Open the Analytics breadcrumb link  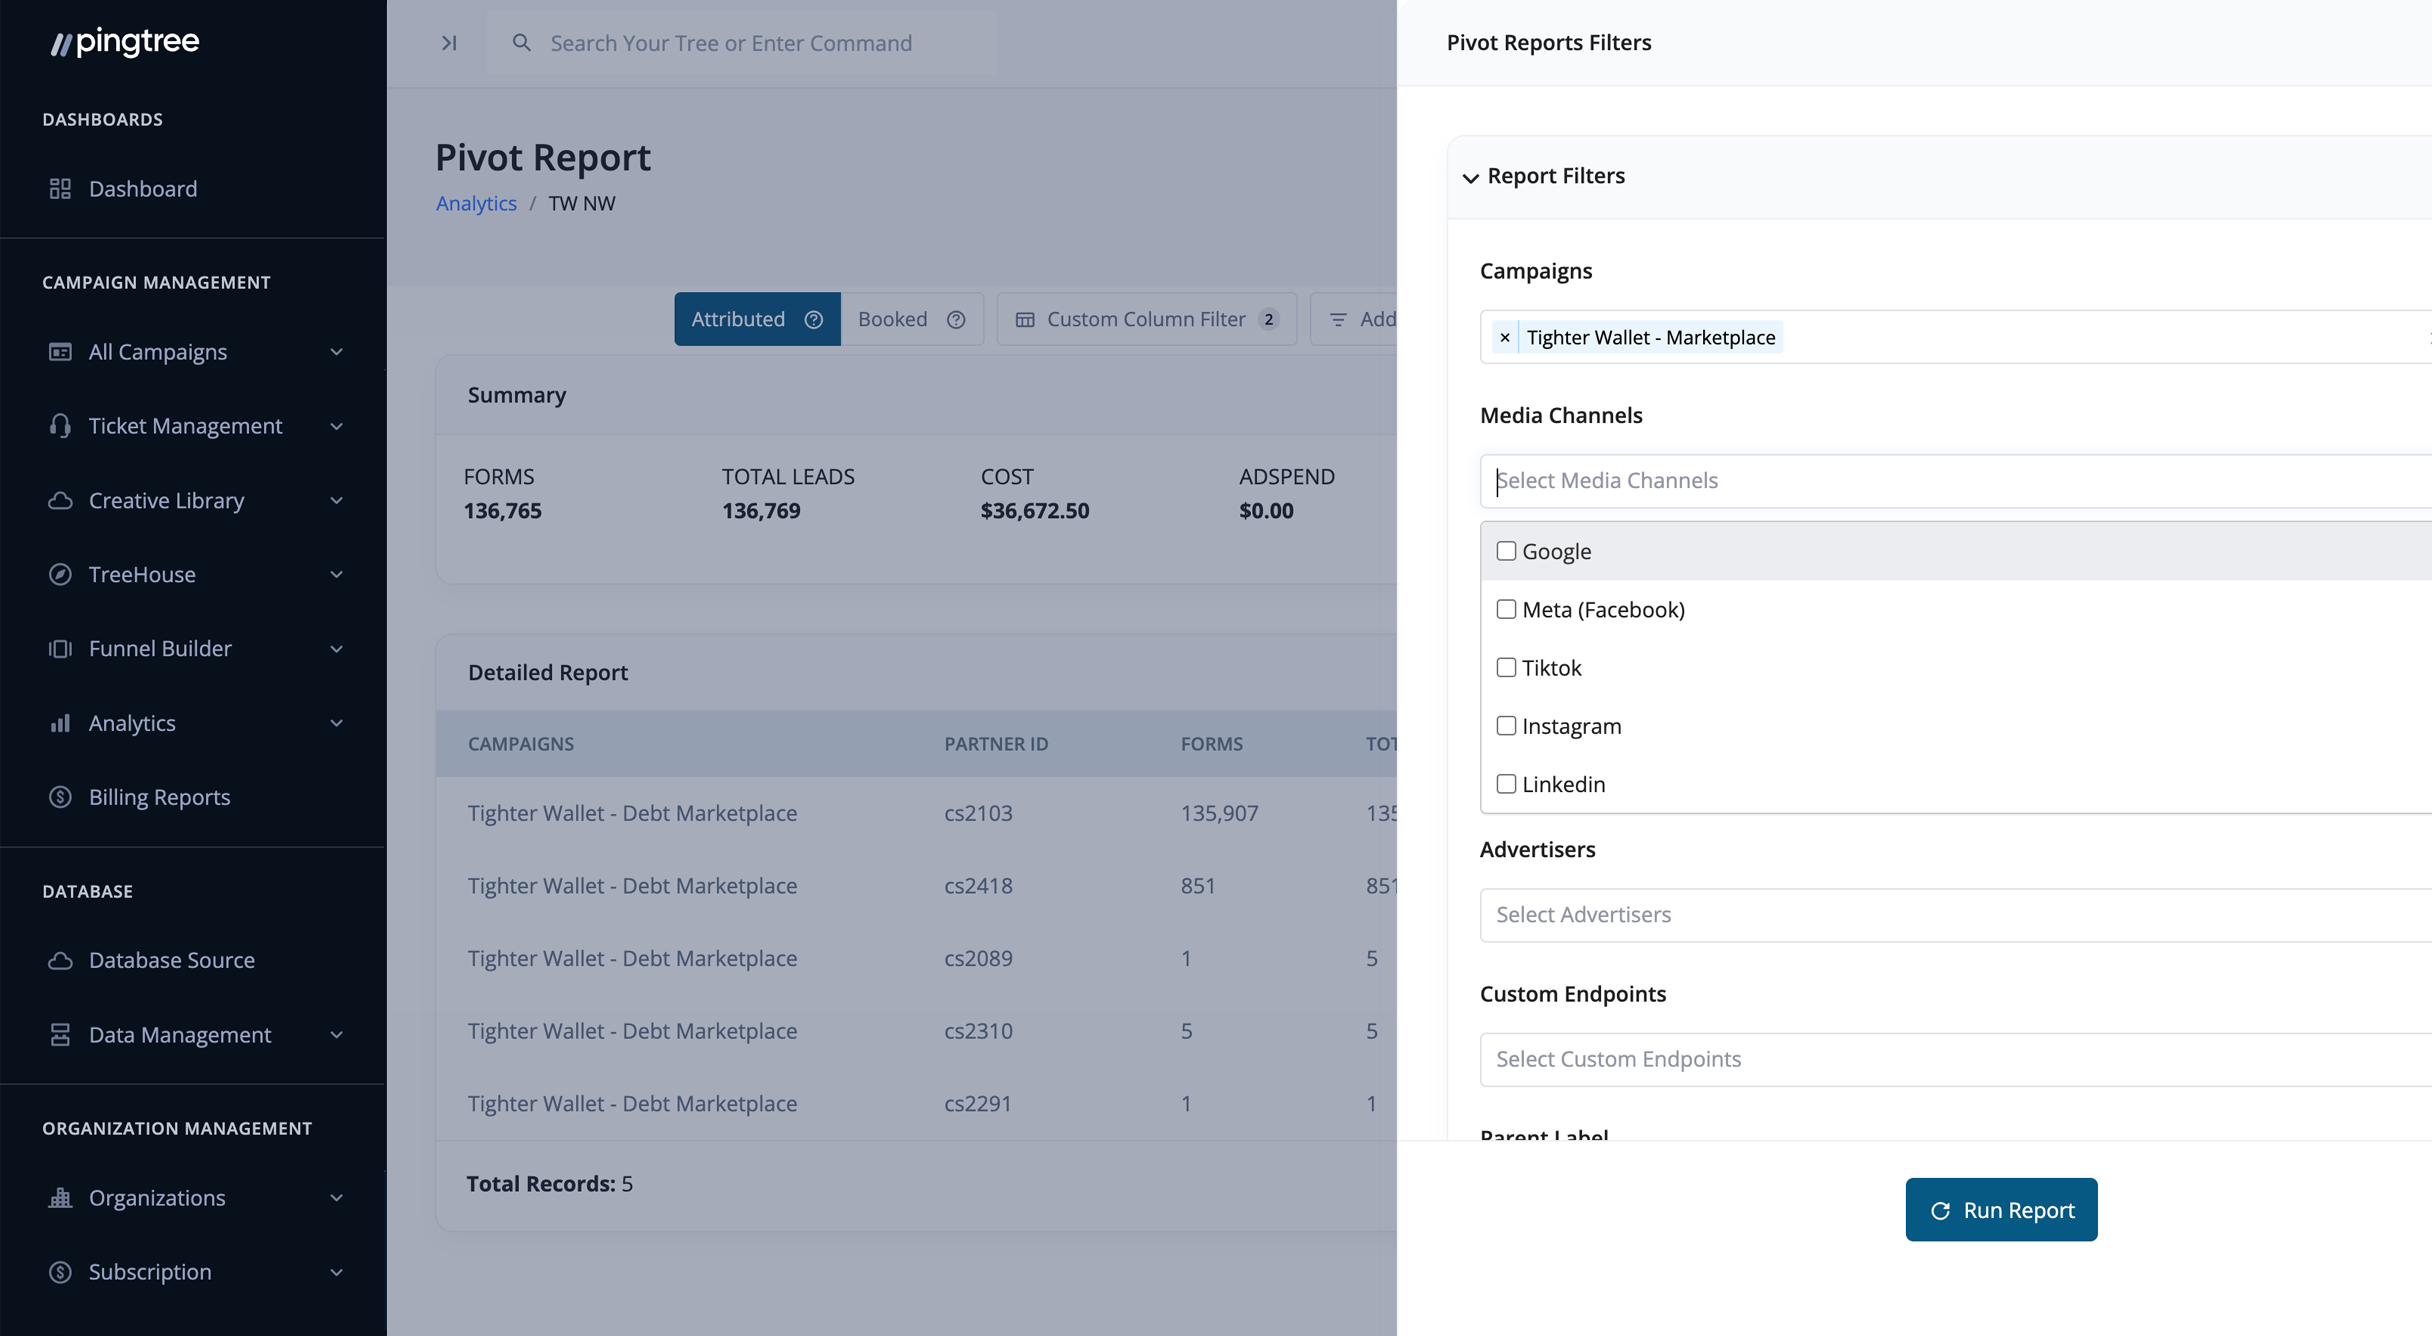coord(476,203)
